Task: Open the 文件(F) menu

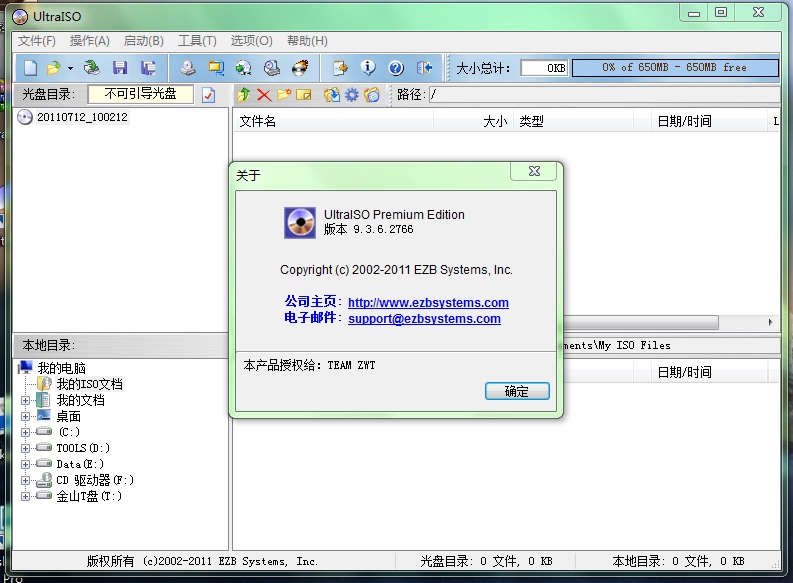Action: pyautogui.click(x=37, y=41)
